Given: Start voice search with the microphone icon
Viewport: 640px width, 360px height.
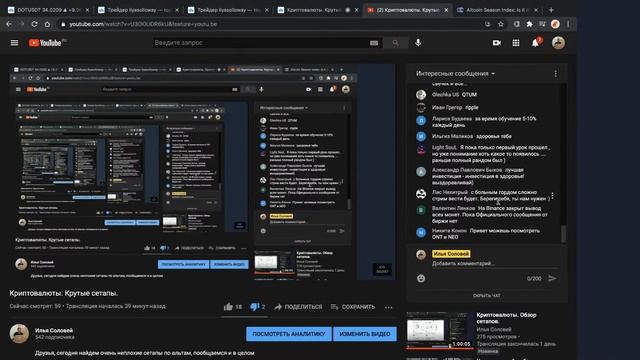Looking at the screenshot, I should point(418,42).
